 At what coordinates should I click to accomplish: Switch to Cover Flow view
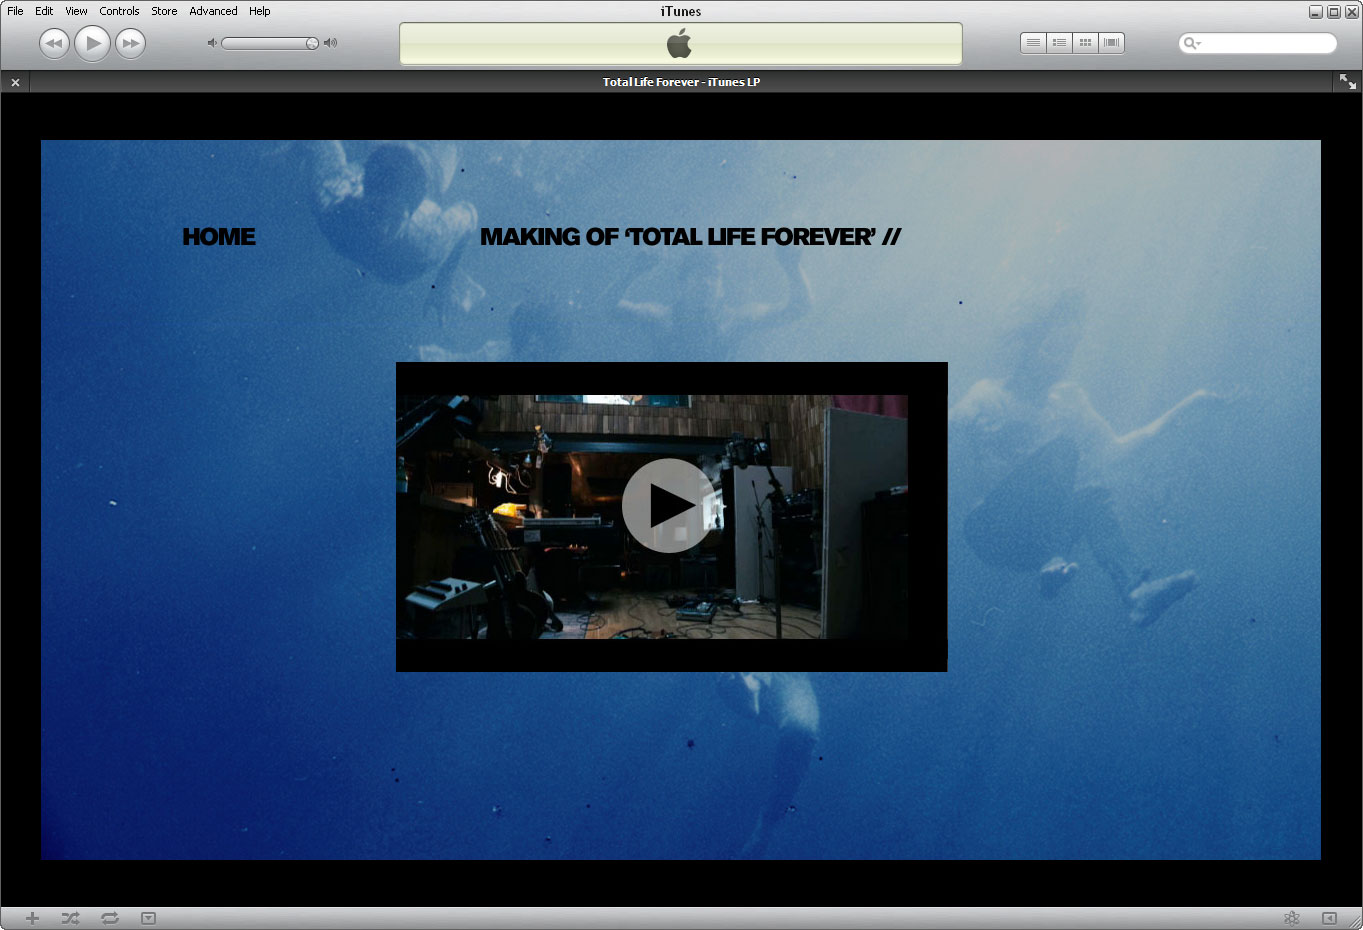[x=1111, y=43]
